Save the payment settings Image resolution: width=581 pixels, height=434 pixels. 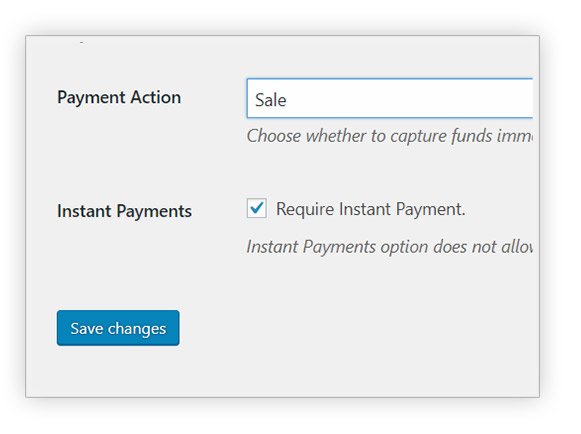[x=118, y=328]
